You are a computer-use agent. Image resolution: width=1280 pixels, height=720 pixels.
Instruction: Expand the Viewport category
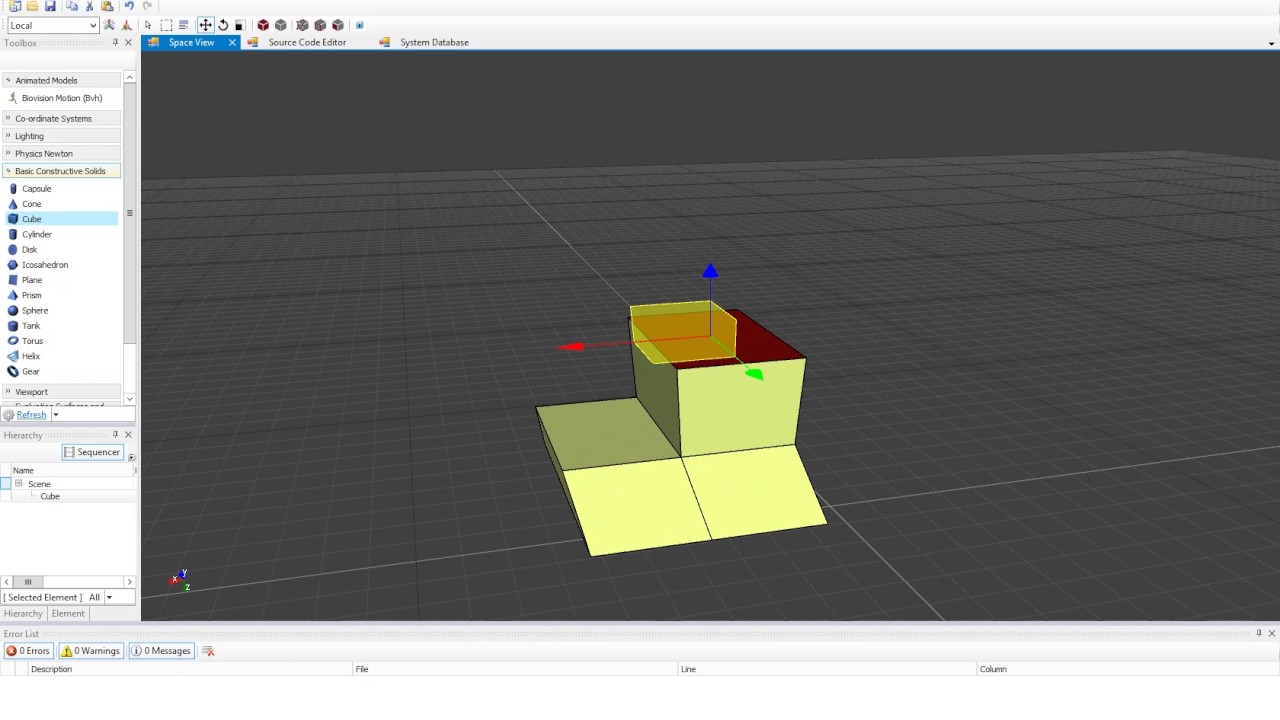click(61, 392)
